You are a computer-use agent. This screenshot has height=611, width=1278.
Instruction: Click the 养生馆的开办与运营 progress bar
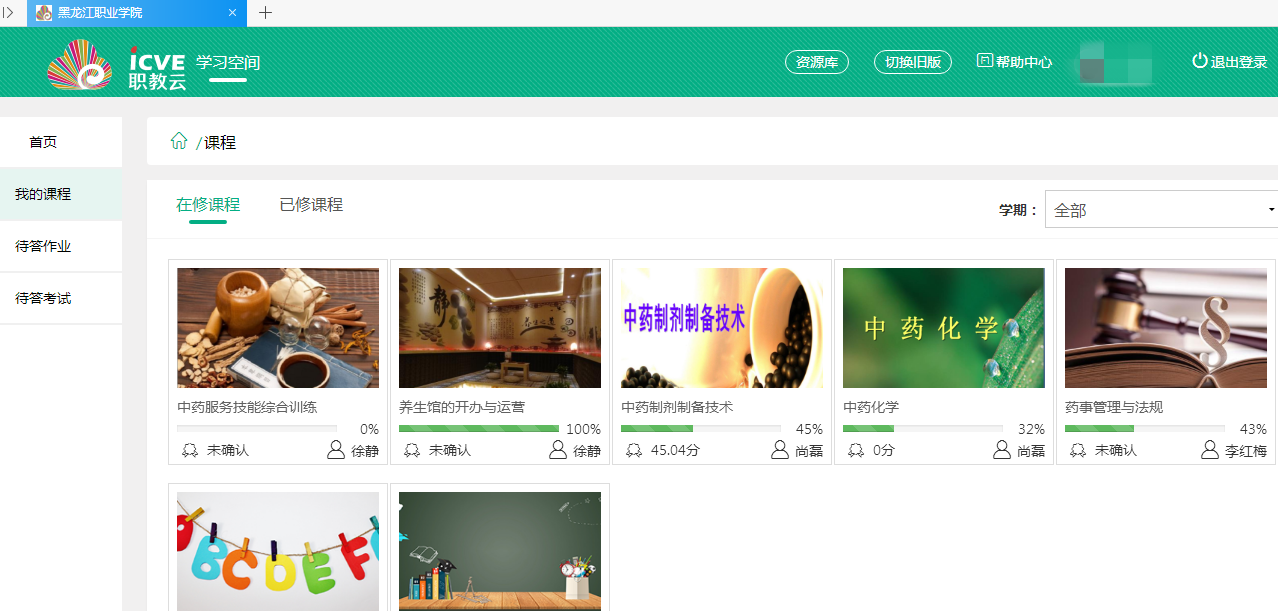479,429
